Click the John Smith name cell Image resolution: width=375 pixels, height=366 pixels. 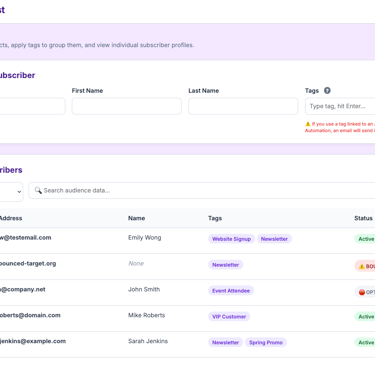144,289
